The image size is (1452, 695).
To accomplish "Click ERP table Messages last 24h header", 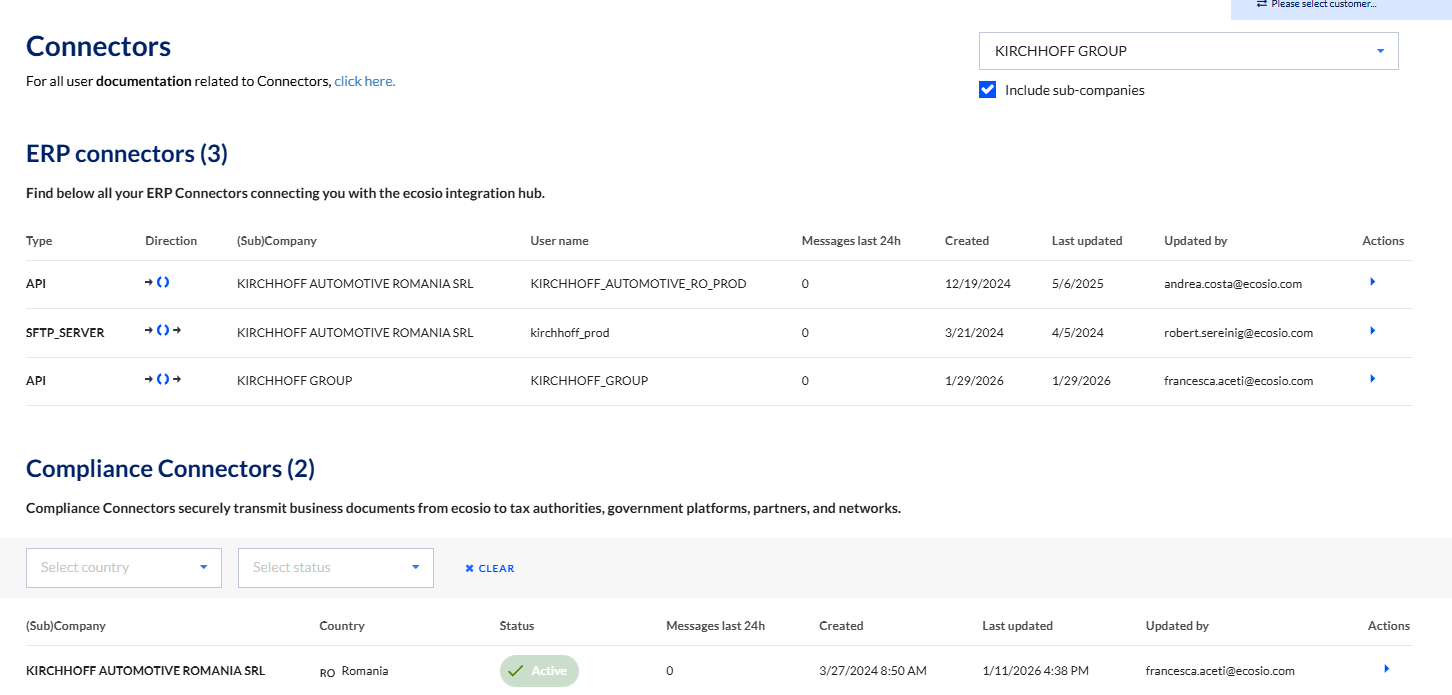I will pyautogui.click(x=851, y=241).
